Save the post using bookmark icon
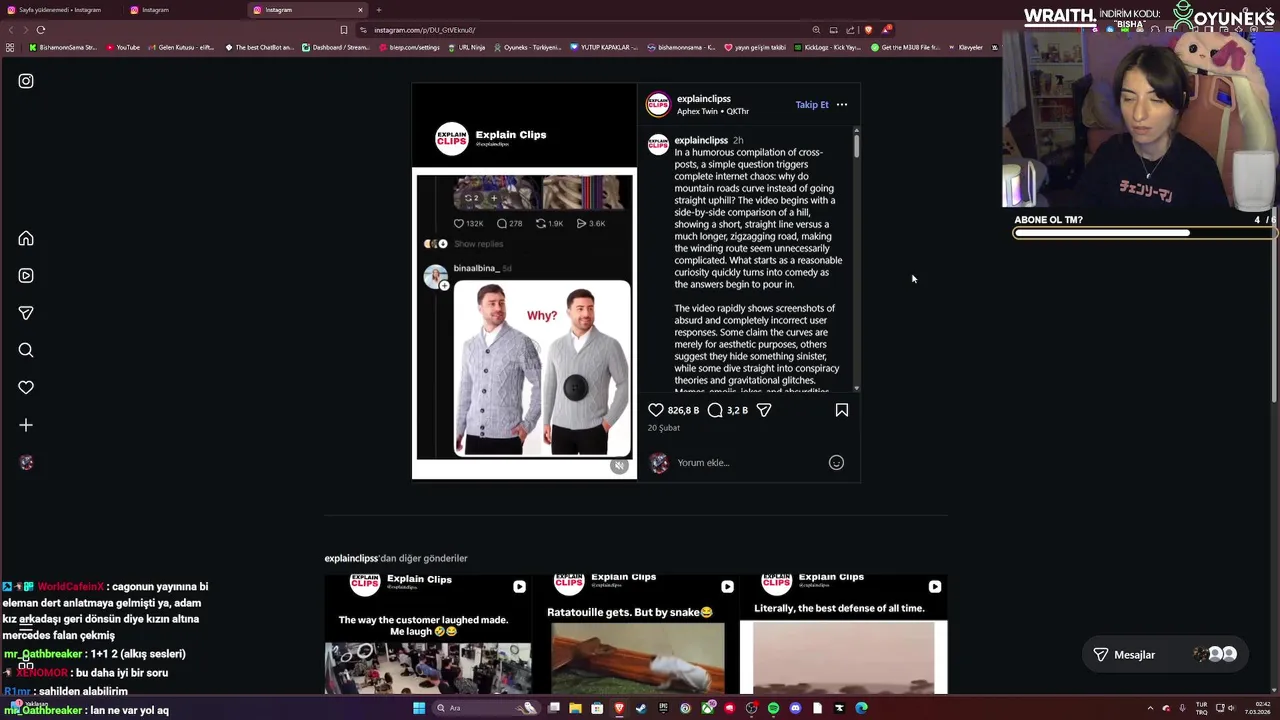Image resolution: width=1280 pixels, height=720 pixels. pos(842,410)
